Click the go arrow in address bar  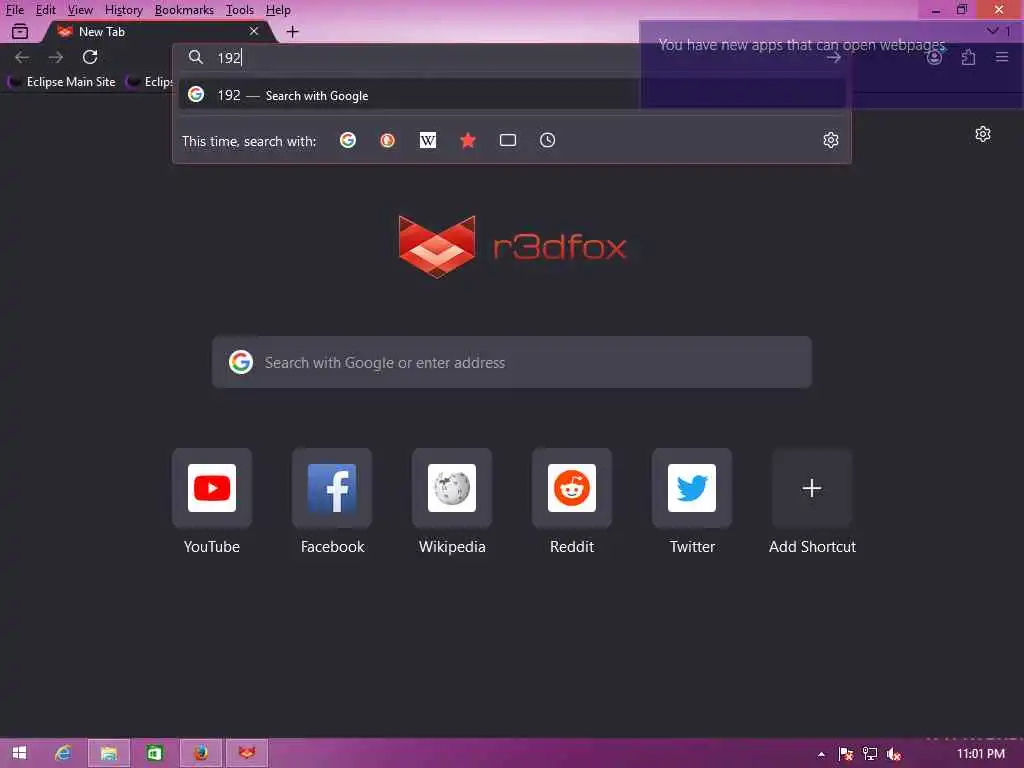coord(833,57)
